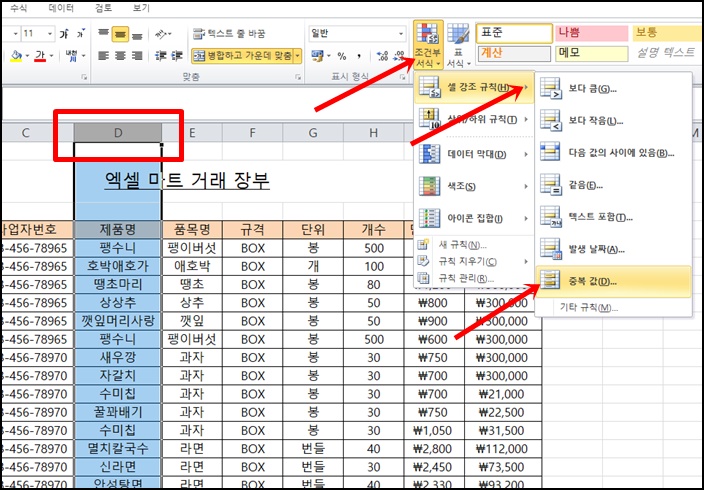Click 기타 규칙(M) more rules
This screenshot has width=704, height=490.
click(613, 308)
